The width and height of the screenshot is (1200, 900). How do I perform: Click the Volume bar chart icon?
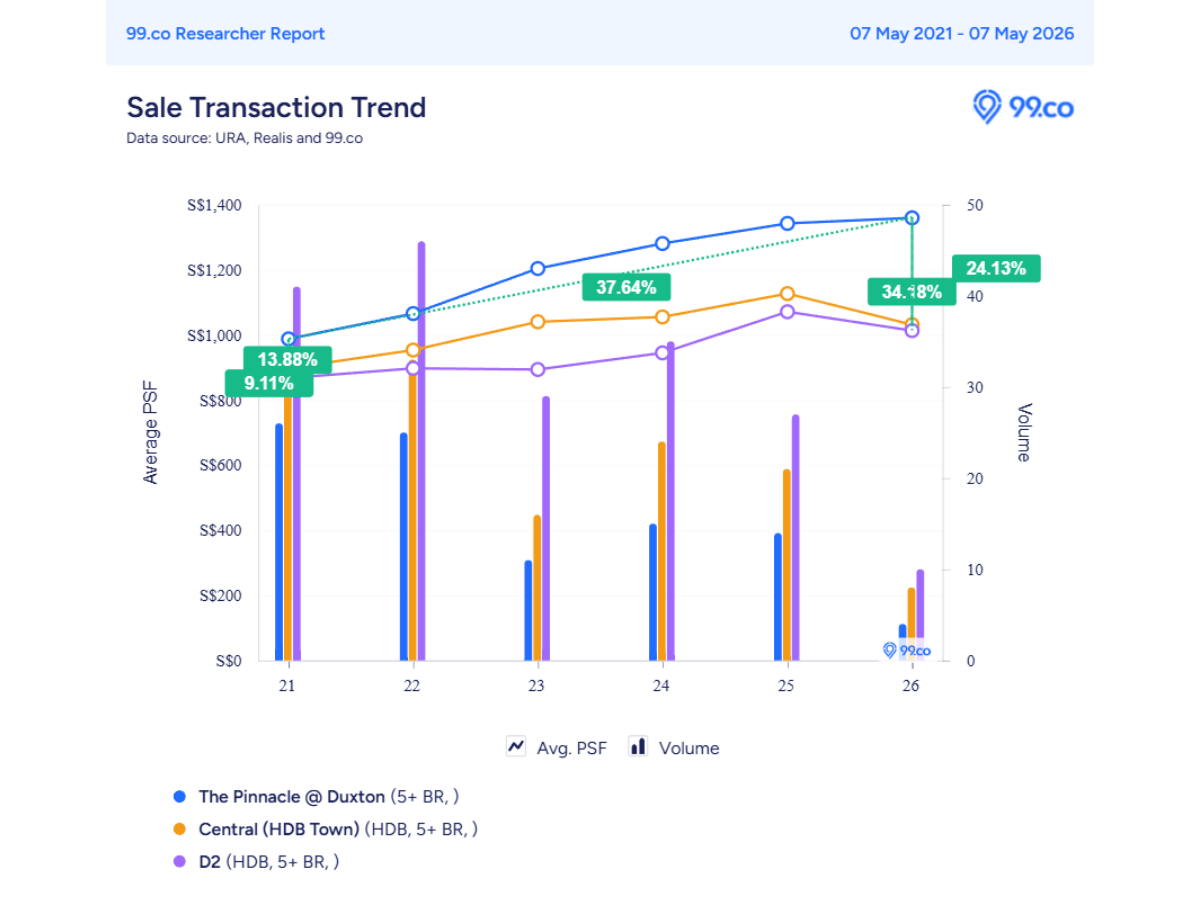[x=638, y=746]
